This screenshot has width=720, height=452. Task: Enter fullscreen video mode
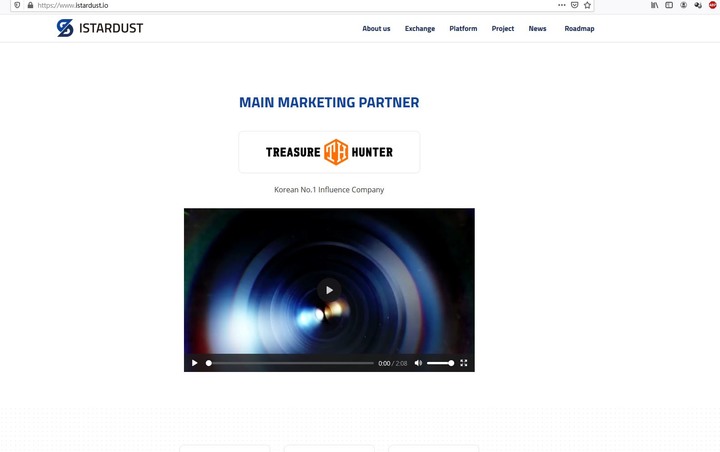(464, 363)
